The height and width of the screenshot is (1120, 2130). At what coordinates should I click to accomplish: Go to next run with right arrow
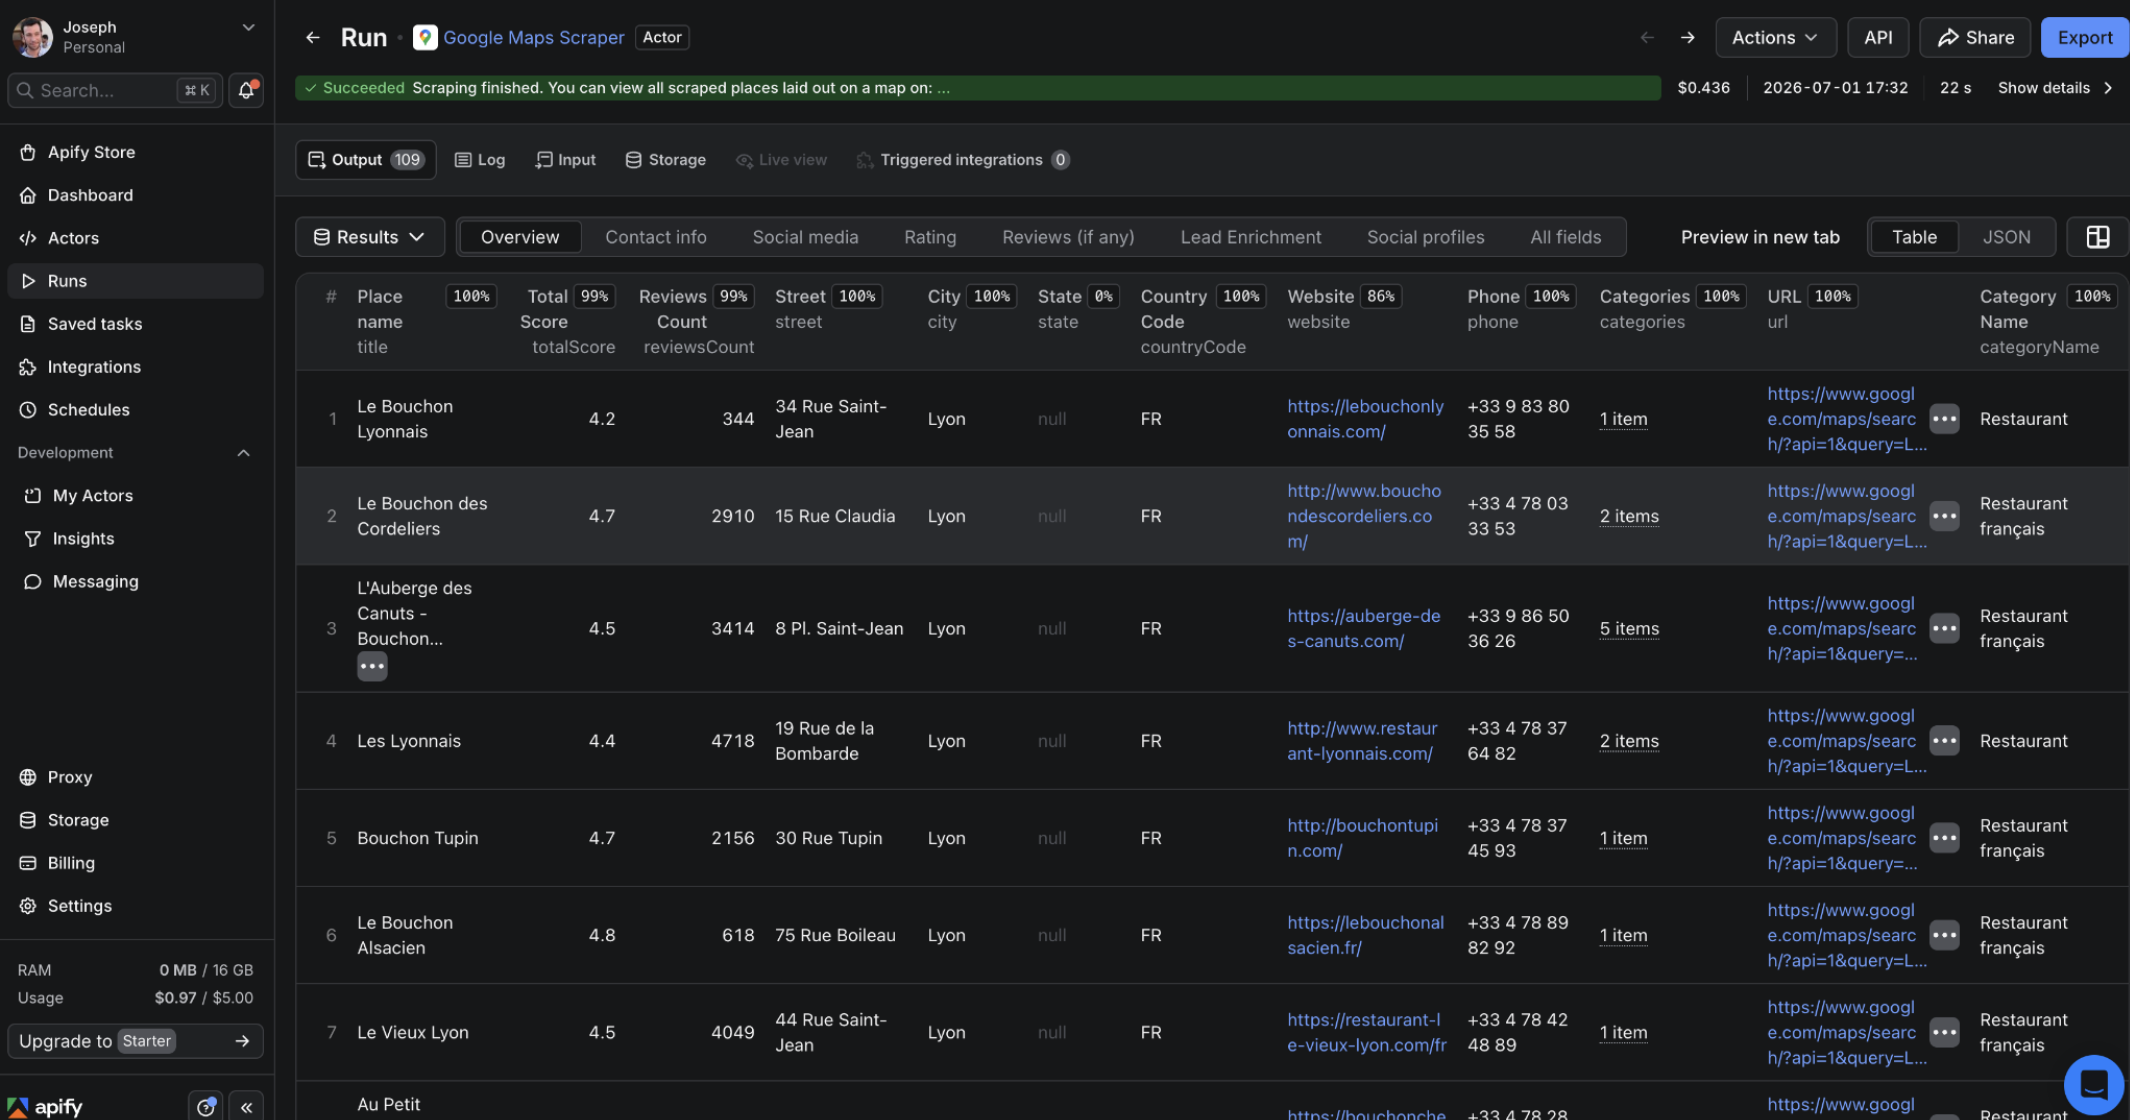(x=1688, y=38)
